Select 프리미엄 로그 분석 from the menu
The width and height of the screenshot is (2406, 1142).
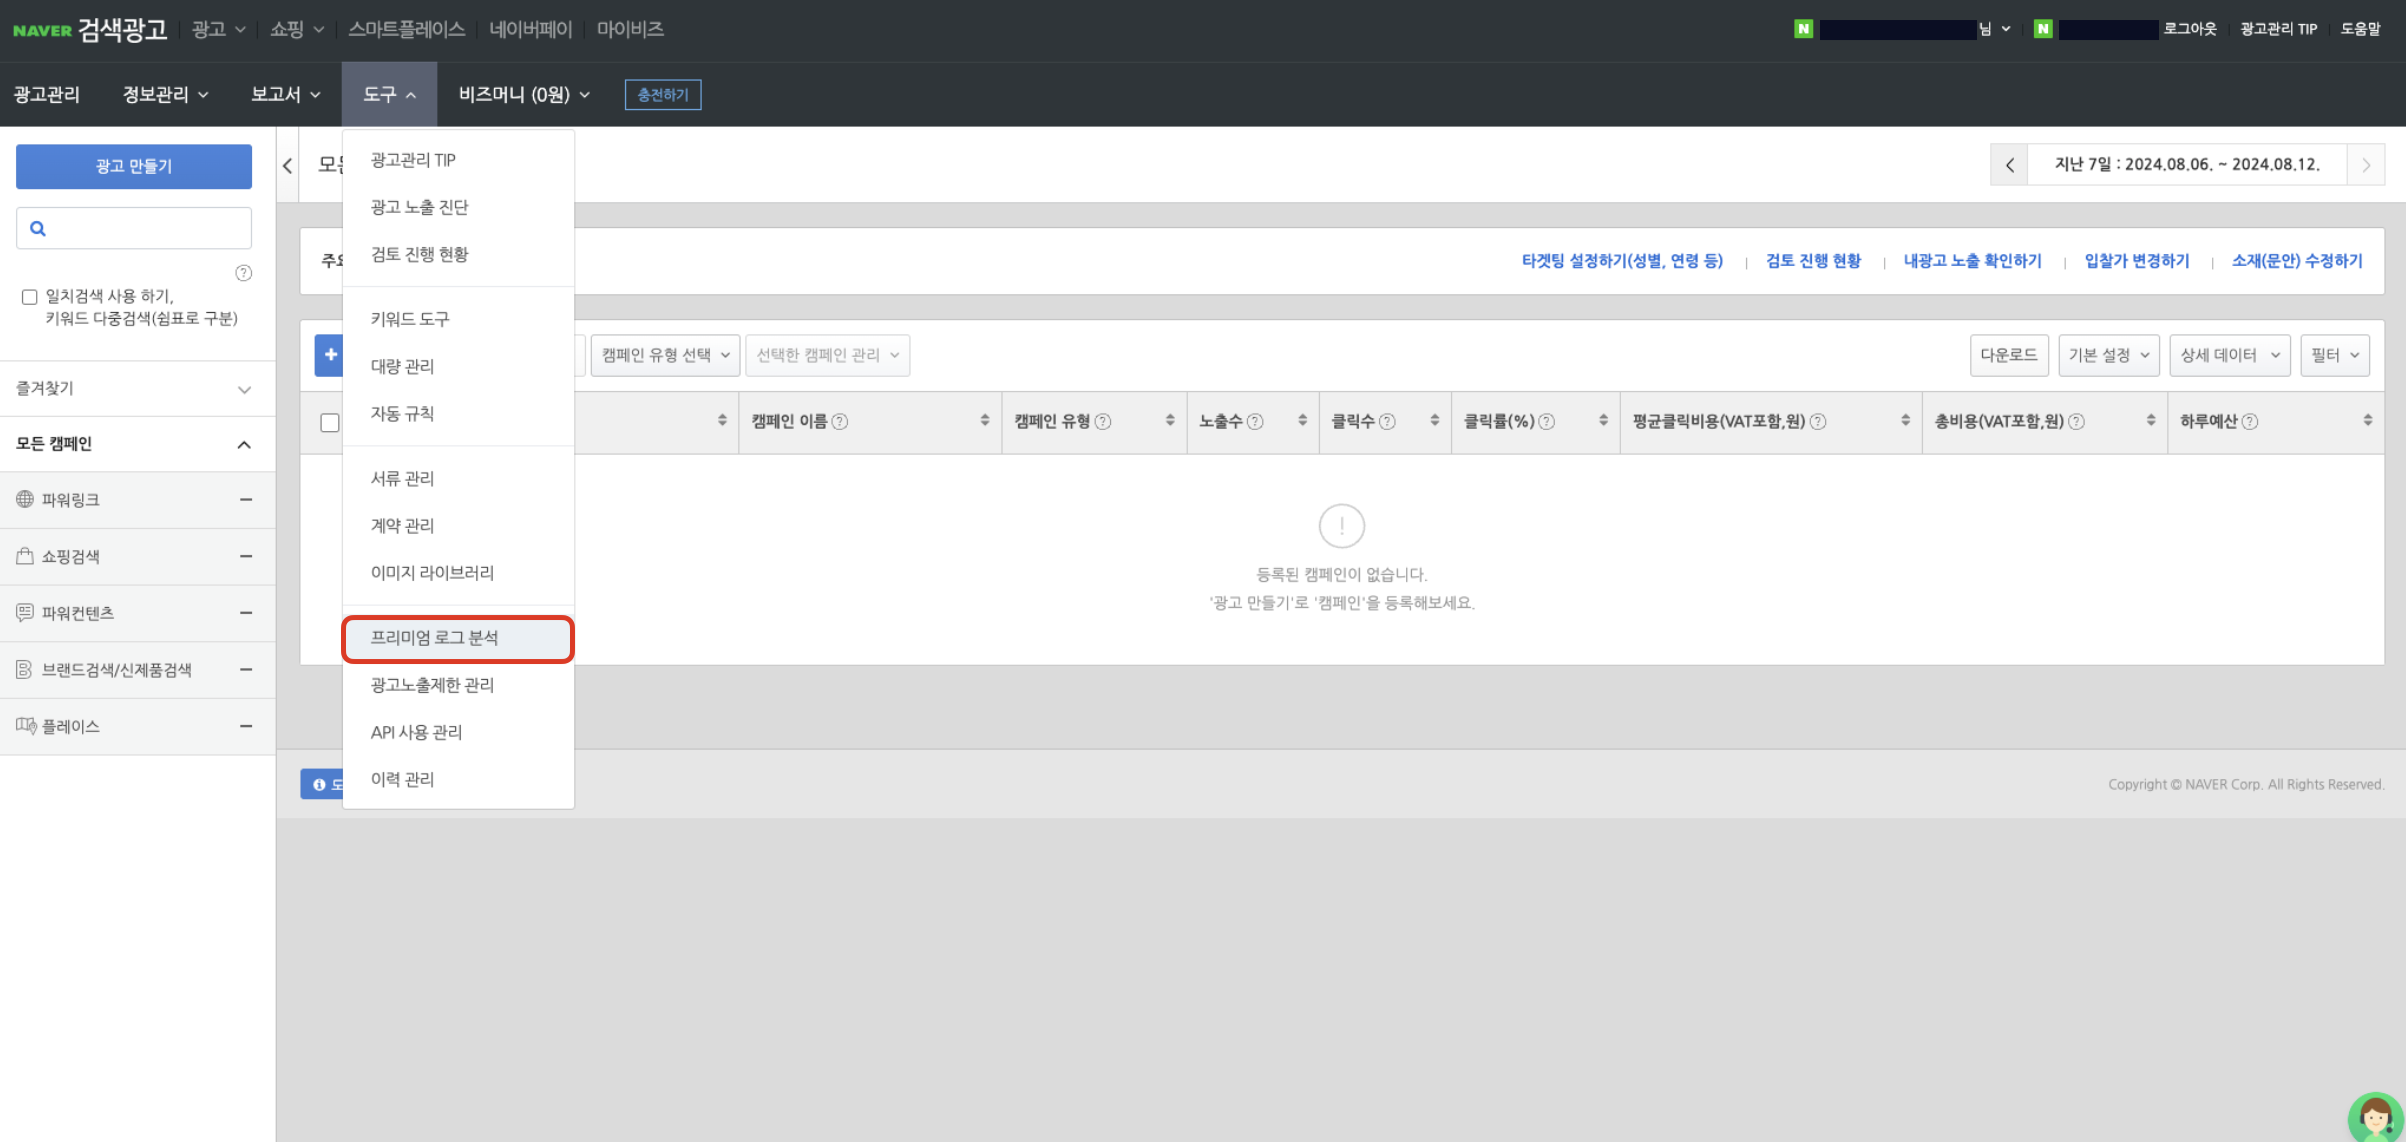tap(433, 638)
